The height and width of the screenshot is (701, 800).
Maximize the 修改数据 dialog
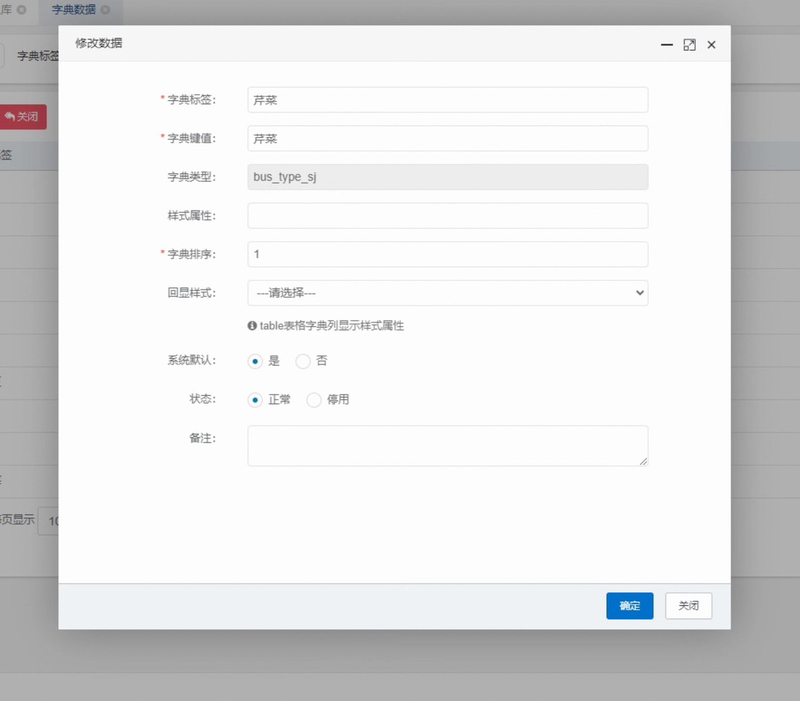point(689,45)
